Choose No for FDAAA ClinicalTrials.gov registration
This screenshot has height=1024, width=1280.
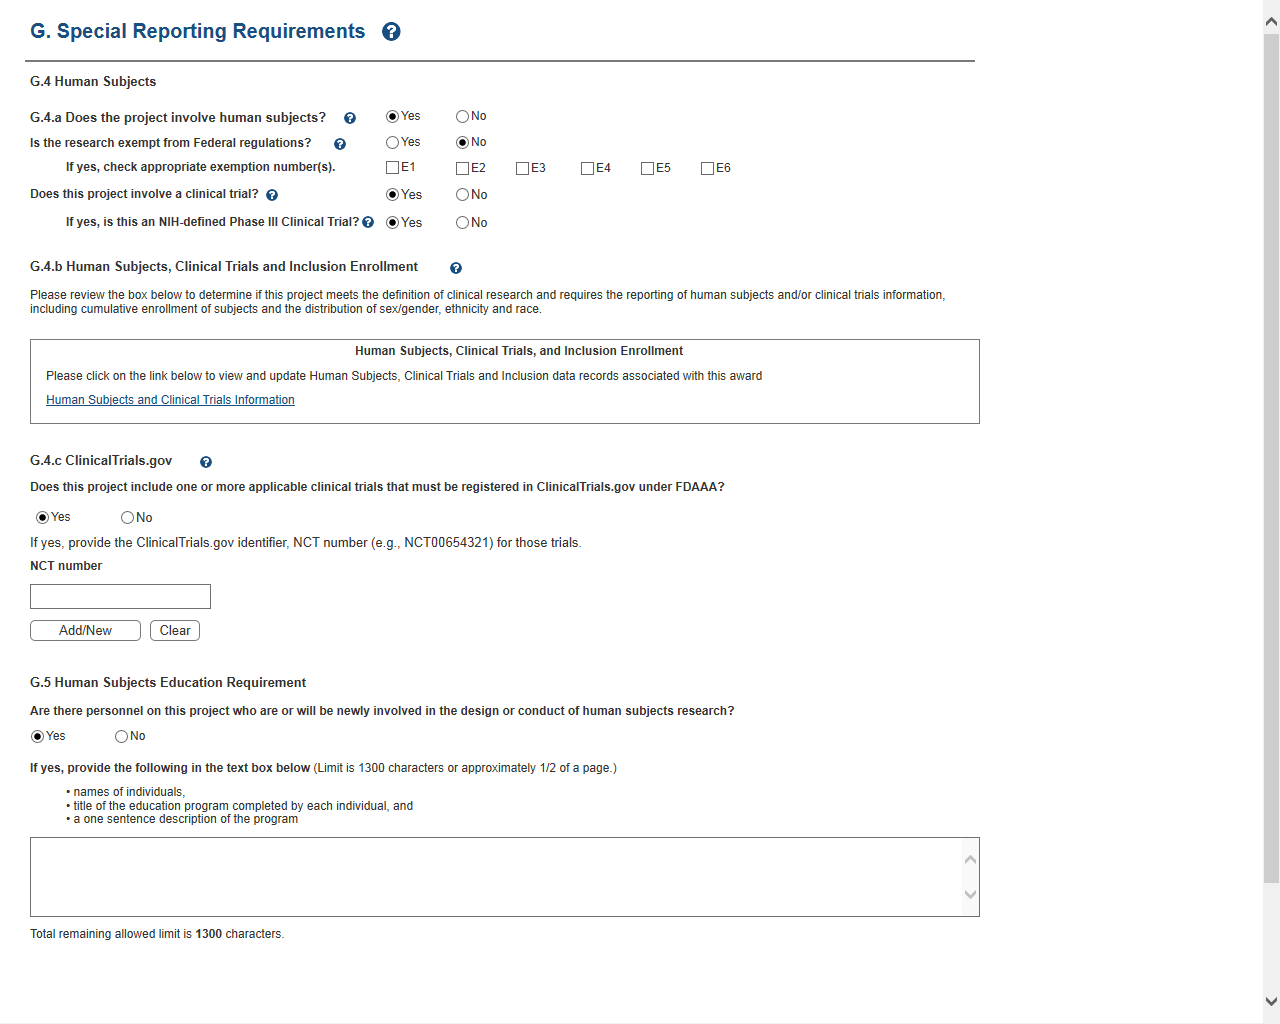[x=127, y=518]
